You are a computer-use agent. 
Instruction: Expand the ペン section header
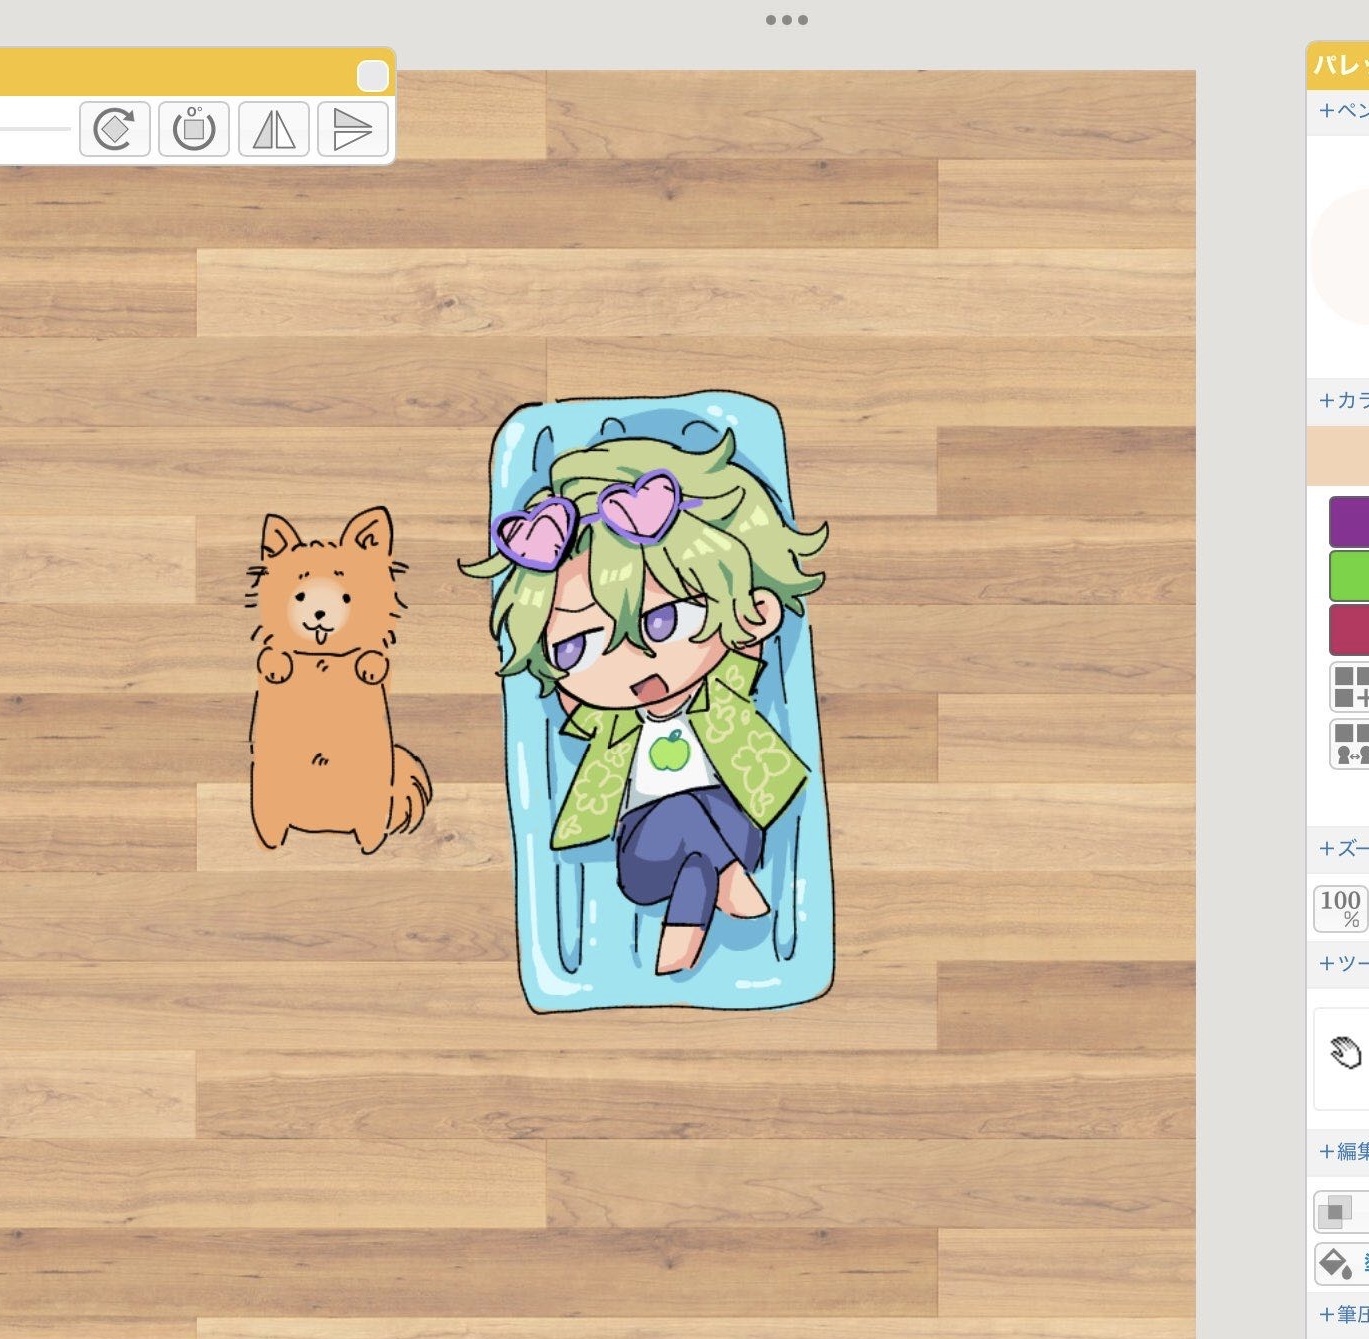pyautogui.click(x=1342, y=111)
